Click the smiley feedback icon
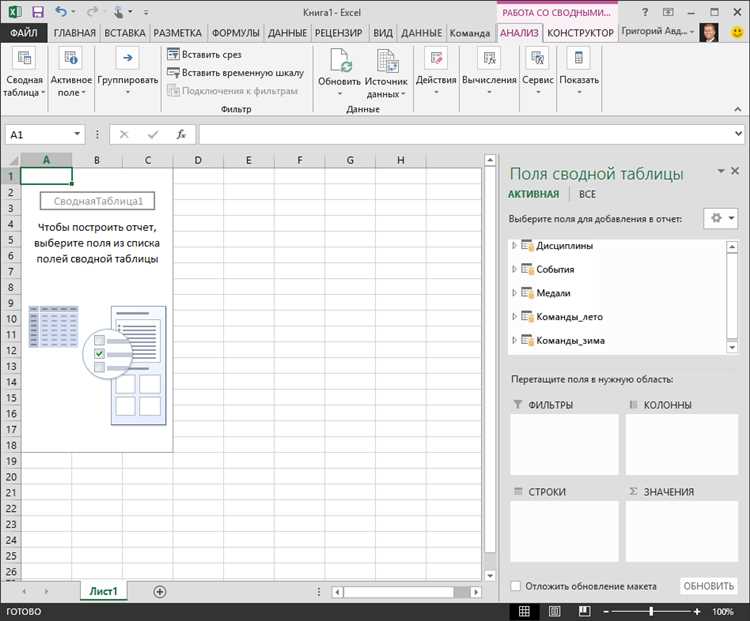This screenshot has height=621, width=750. (738, 33)
